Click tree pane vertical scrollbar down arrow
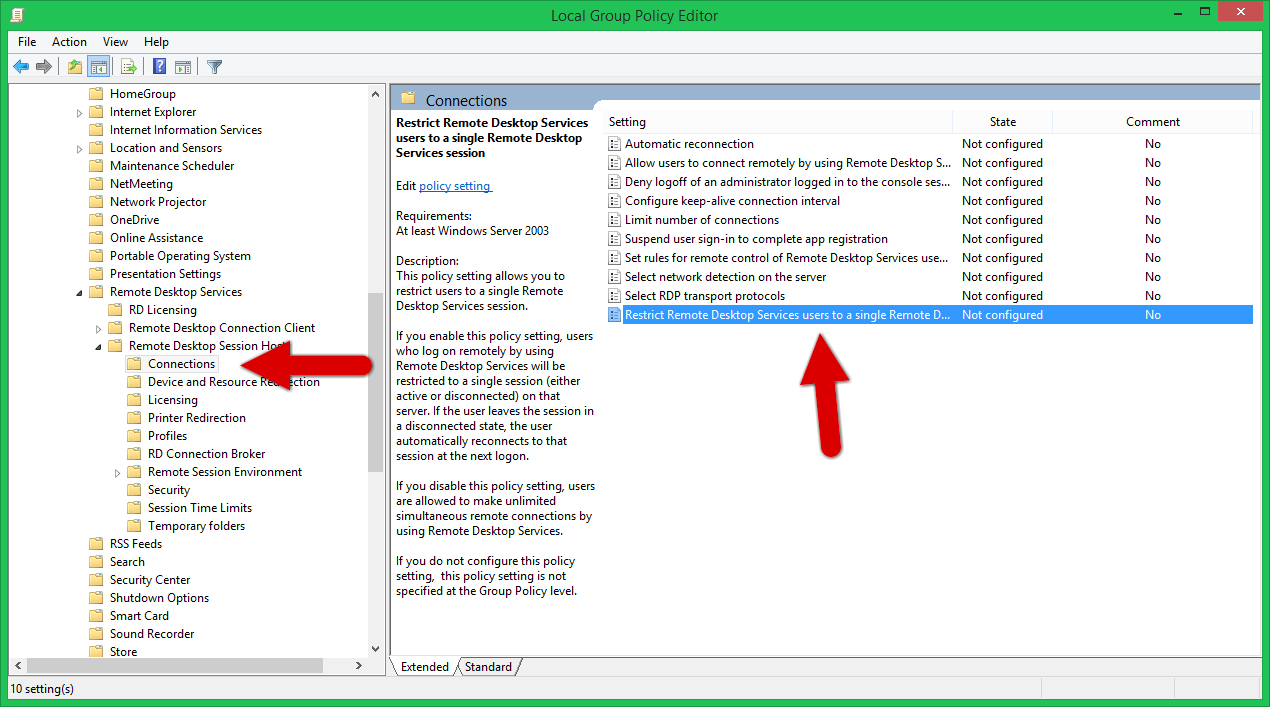 coord(376,649)
